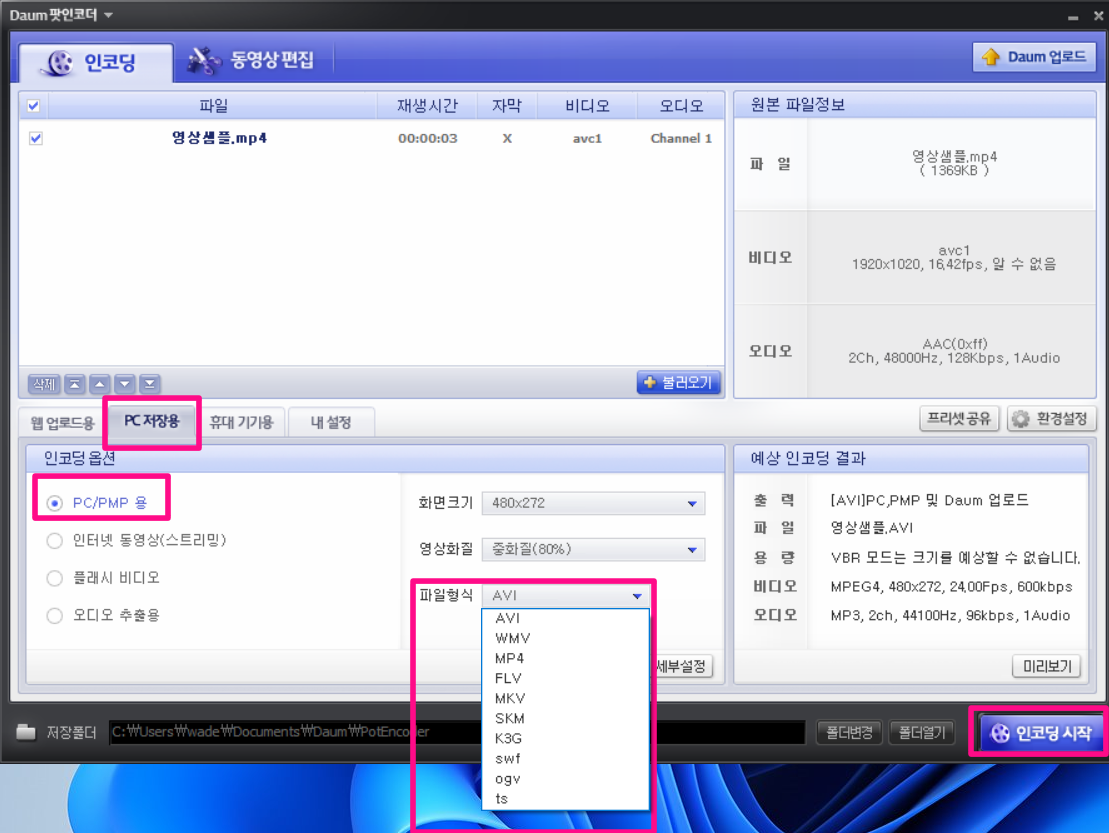The height and width of the screenshot is (833, 1109).
Task: Move selected file down one position
Action: click(x=124, y=384)
